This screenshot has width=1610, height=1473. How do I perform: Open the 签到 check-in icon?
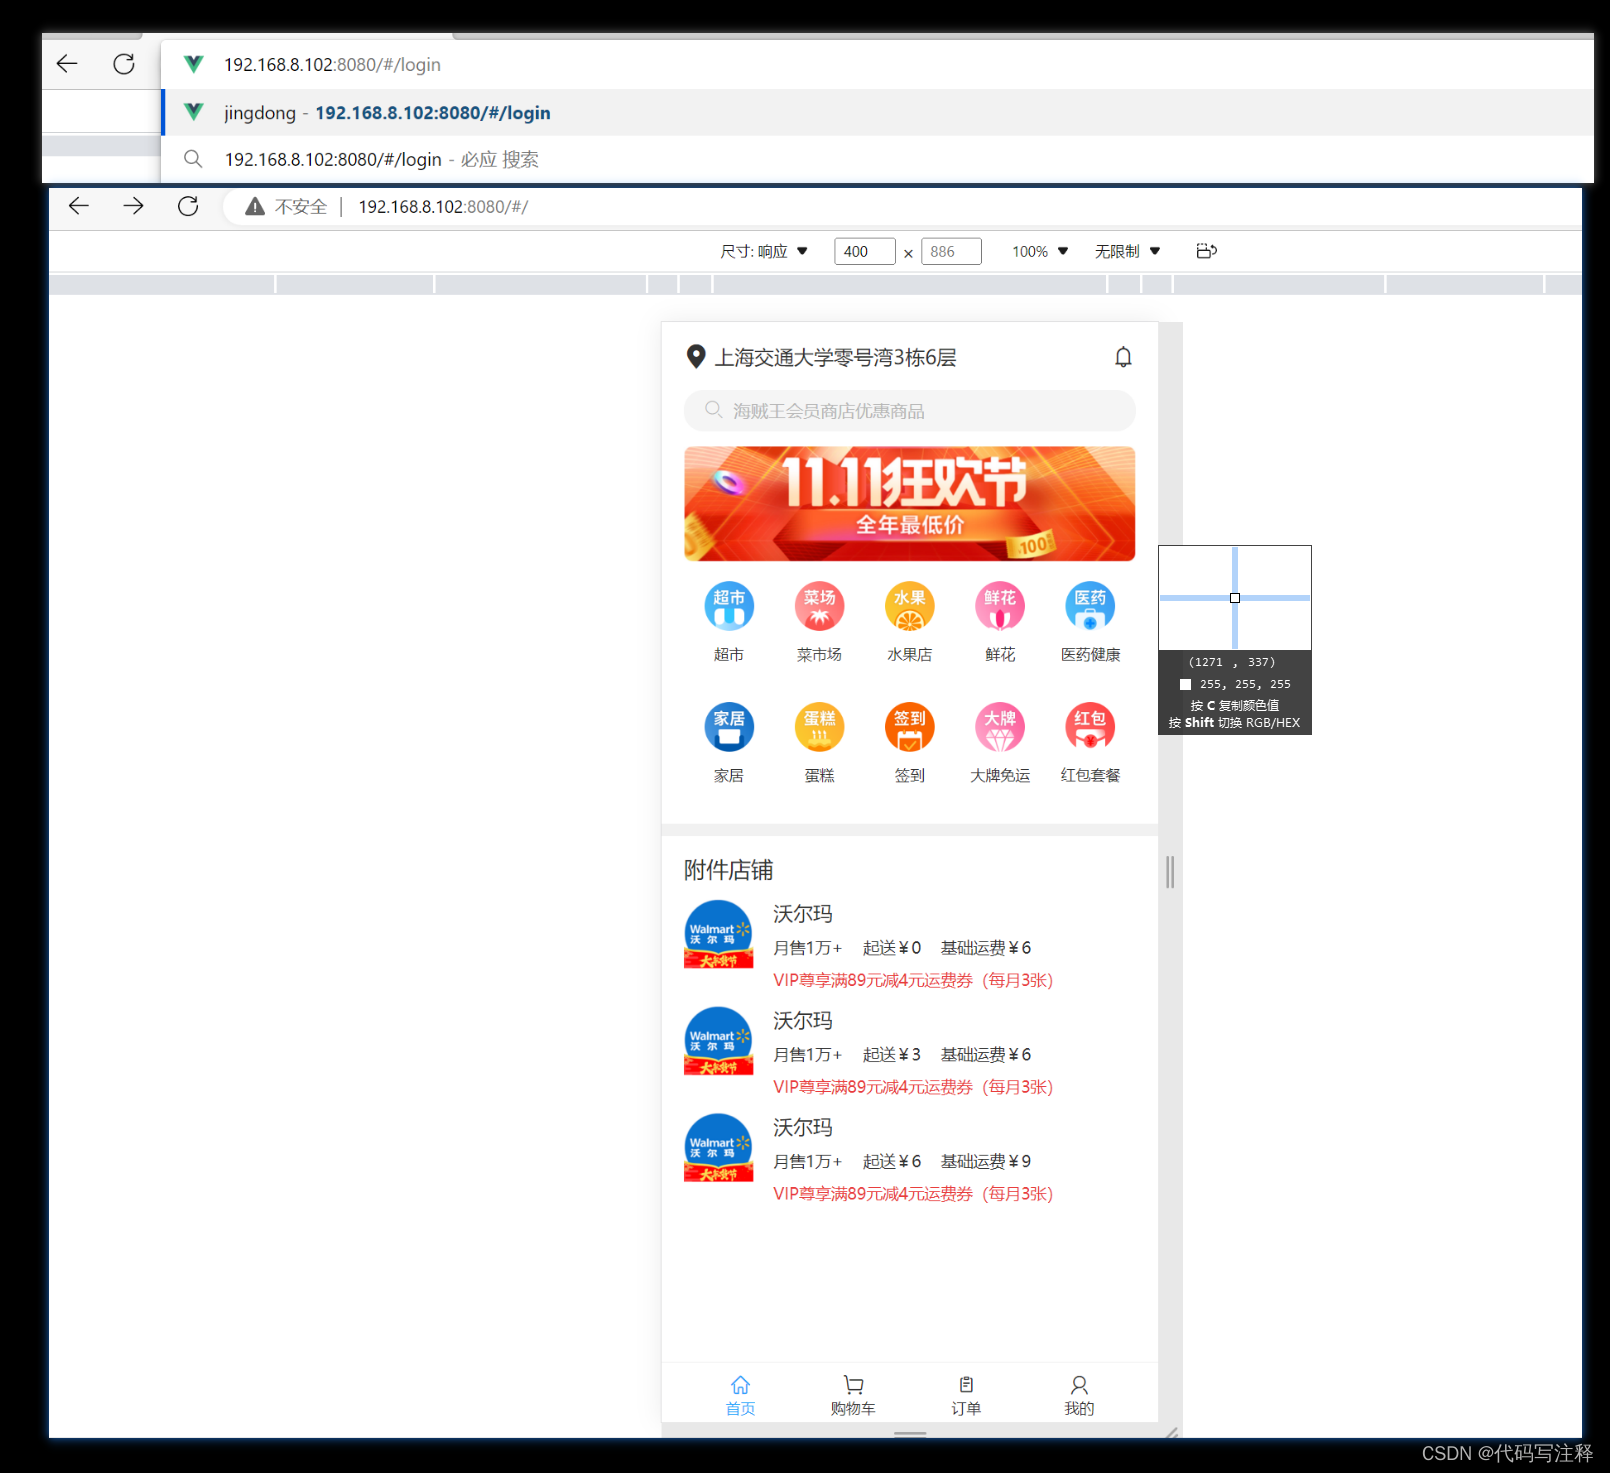click(910, 727)
